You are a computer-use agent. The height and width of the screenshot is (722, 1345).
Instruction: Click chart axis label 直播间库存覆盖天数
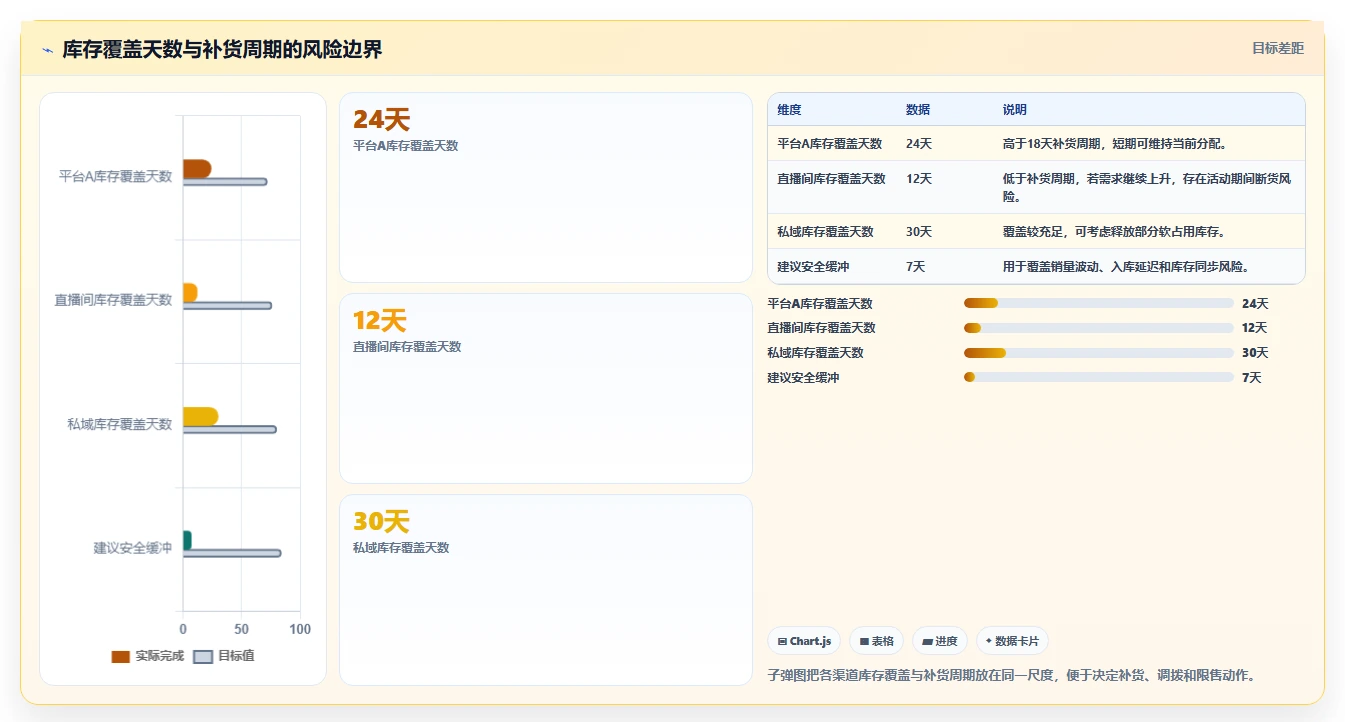(113, 300)
